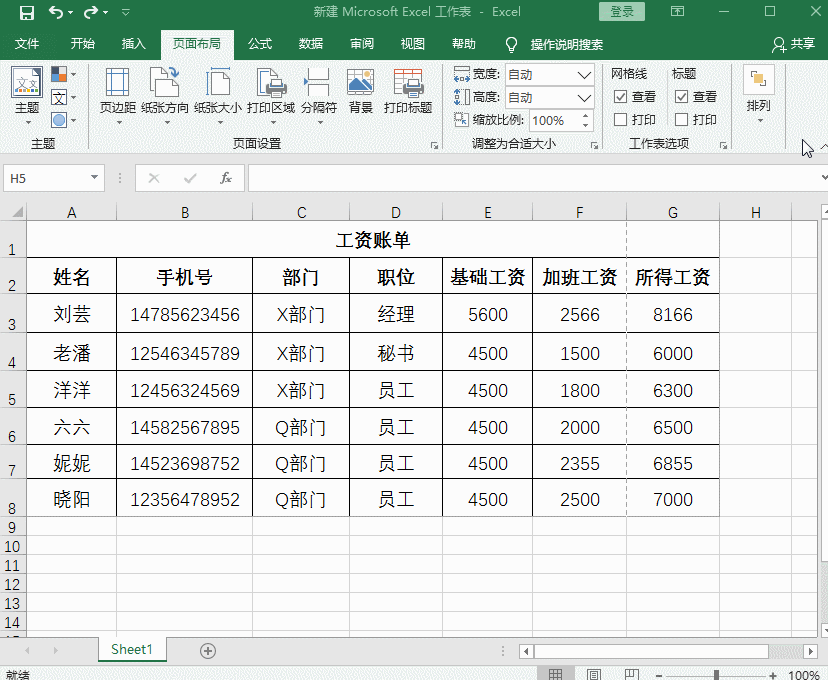This screenshot has width=828, height=680.
Task: Switch to the 开始 ribbon tab
Action: pyautogui.click(x=83, y=44)
